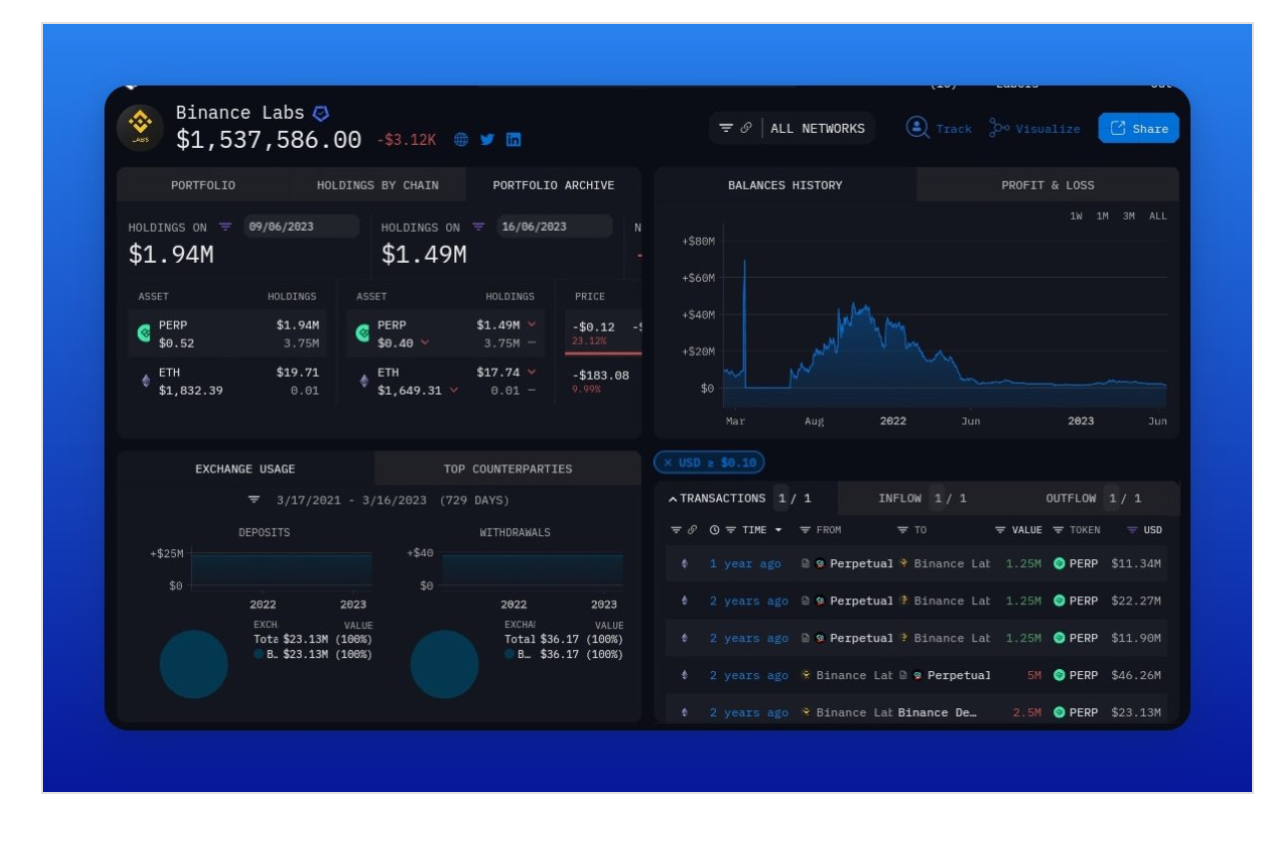The image size is (1280, 842).
Task: Set chart range to 1W
Action: [x=1078, y=216]
